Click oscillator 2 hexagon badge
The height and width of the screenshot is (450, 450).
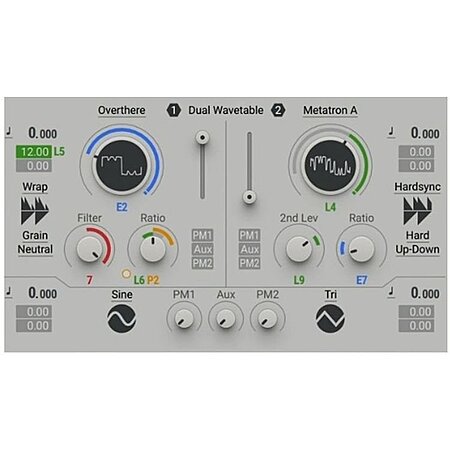coord(278,110)
